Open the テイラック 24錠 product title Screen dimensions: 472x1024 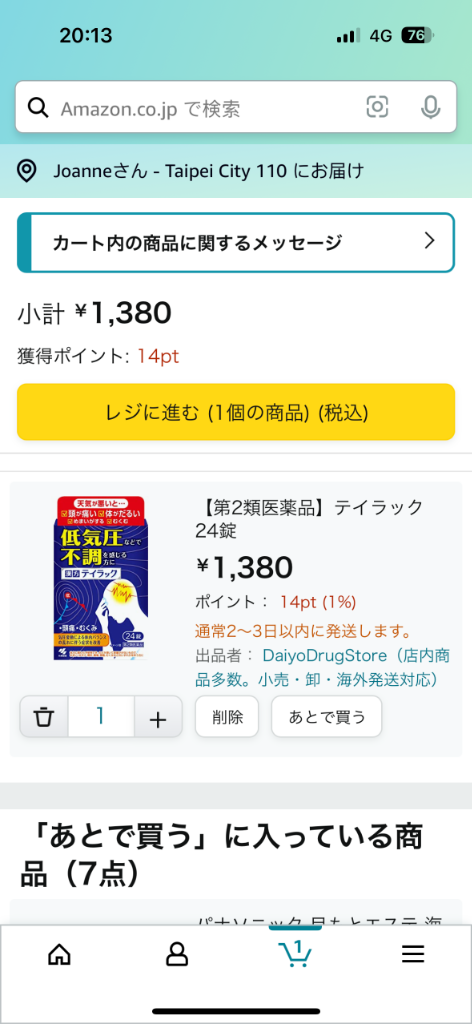click(309, 519)
